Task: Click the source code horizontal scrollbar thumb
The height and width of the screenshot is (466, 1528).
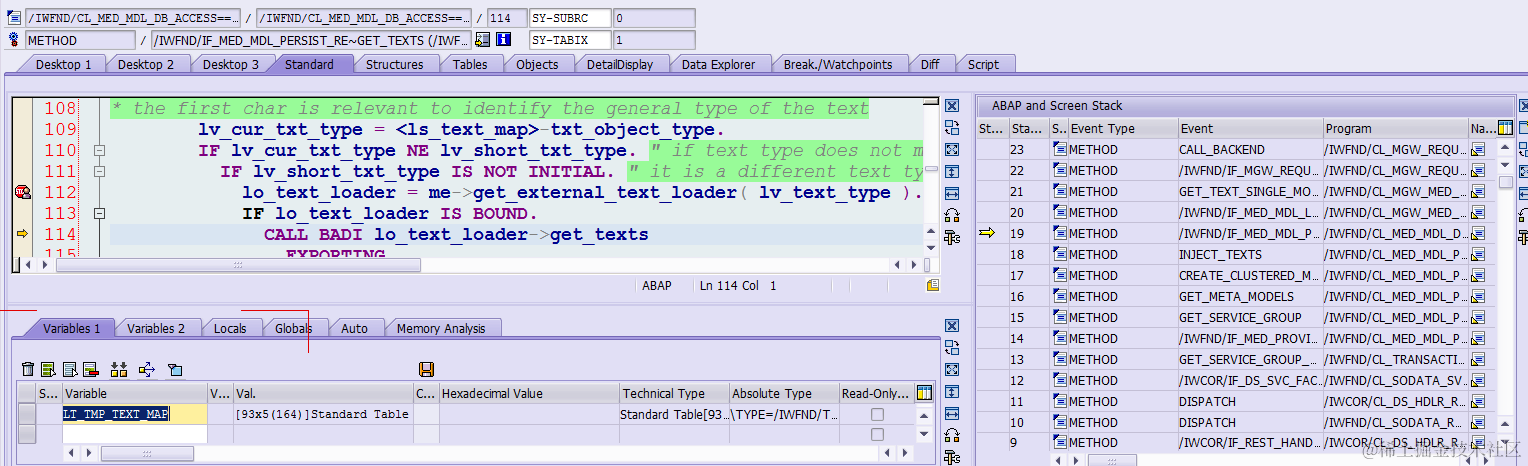Action: [x=236, y=265]
